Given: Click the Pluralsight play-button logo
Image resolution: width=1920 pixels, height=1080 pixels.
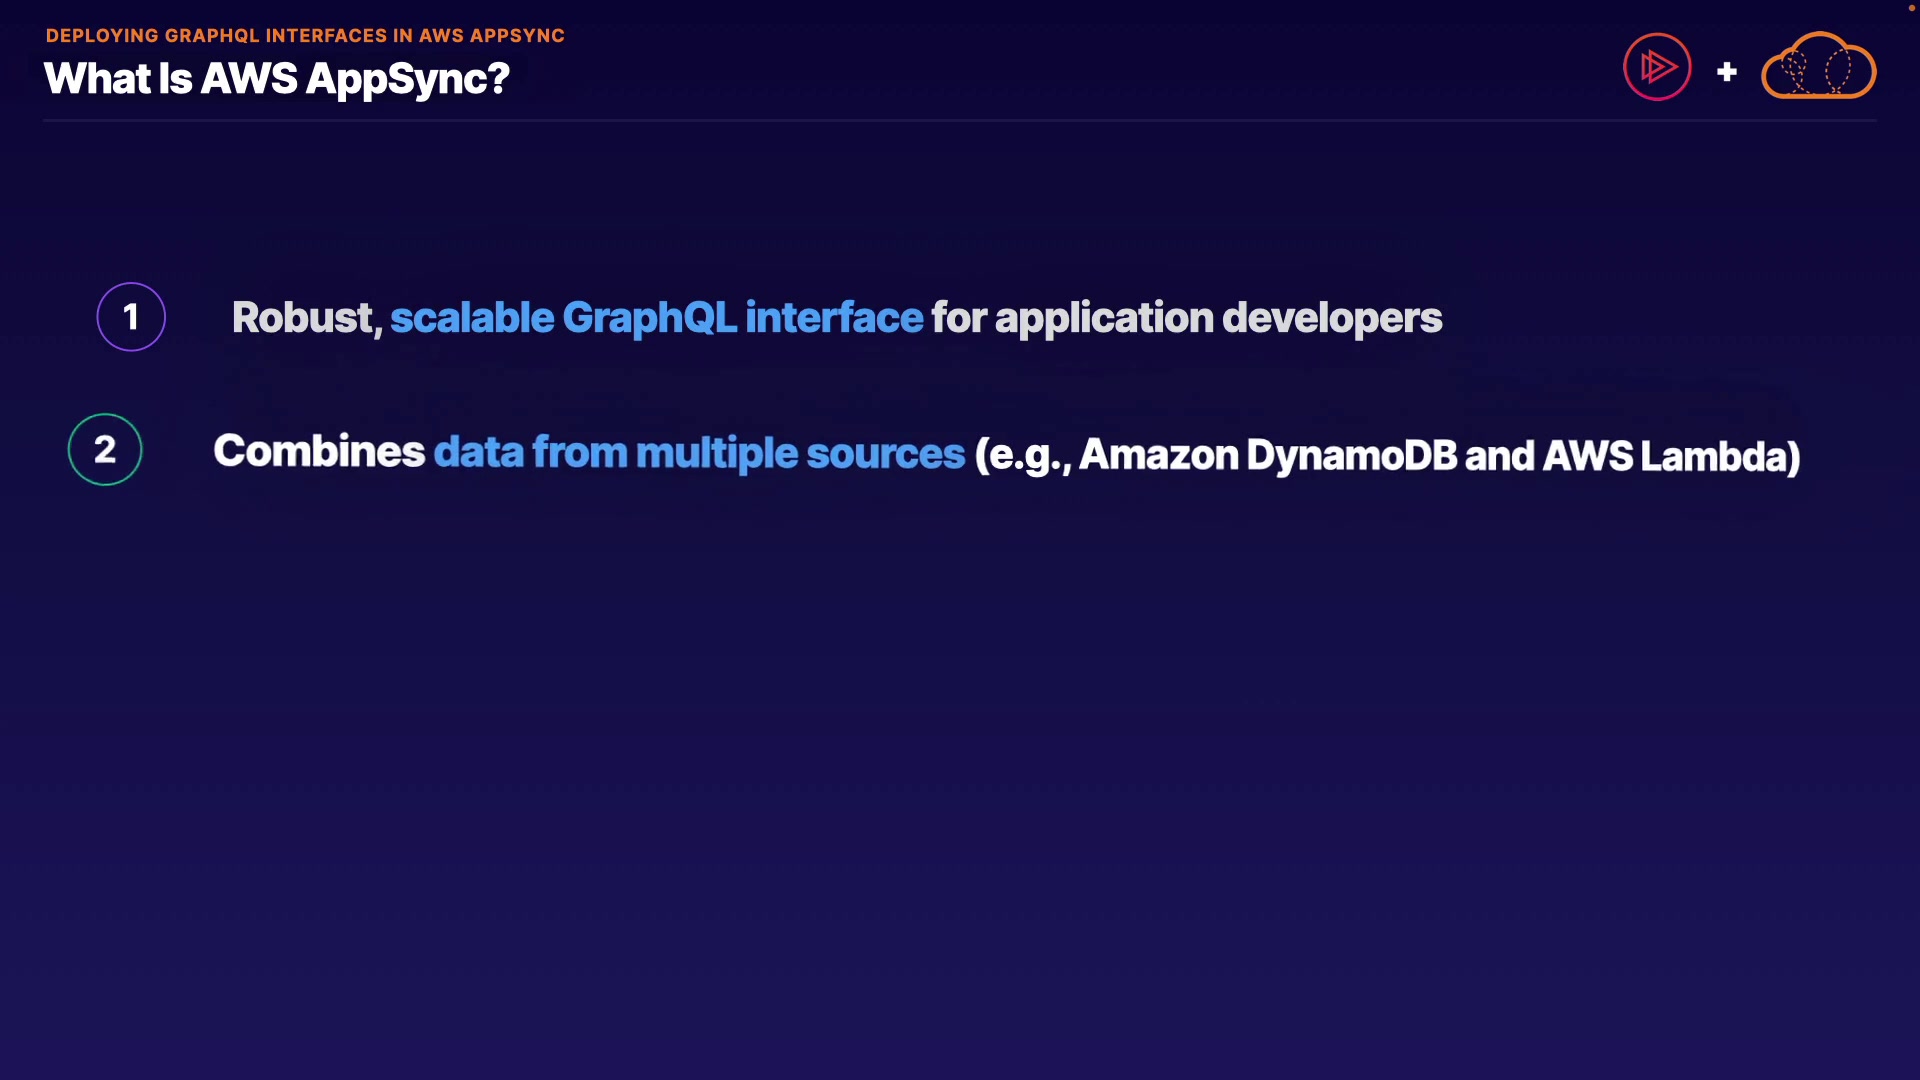Looking at the screenshot, I should point(1657,67).
